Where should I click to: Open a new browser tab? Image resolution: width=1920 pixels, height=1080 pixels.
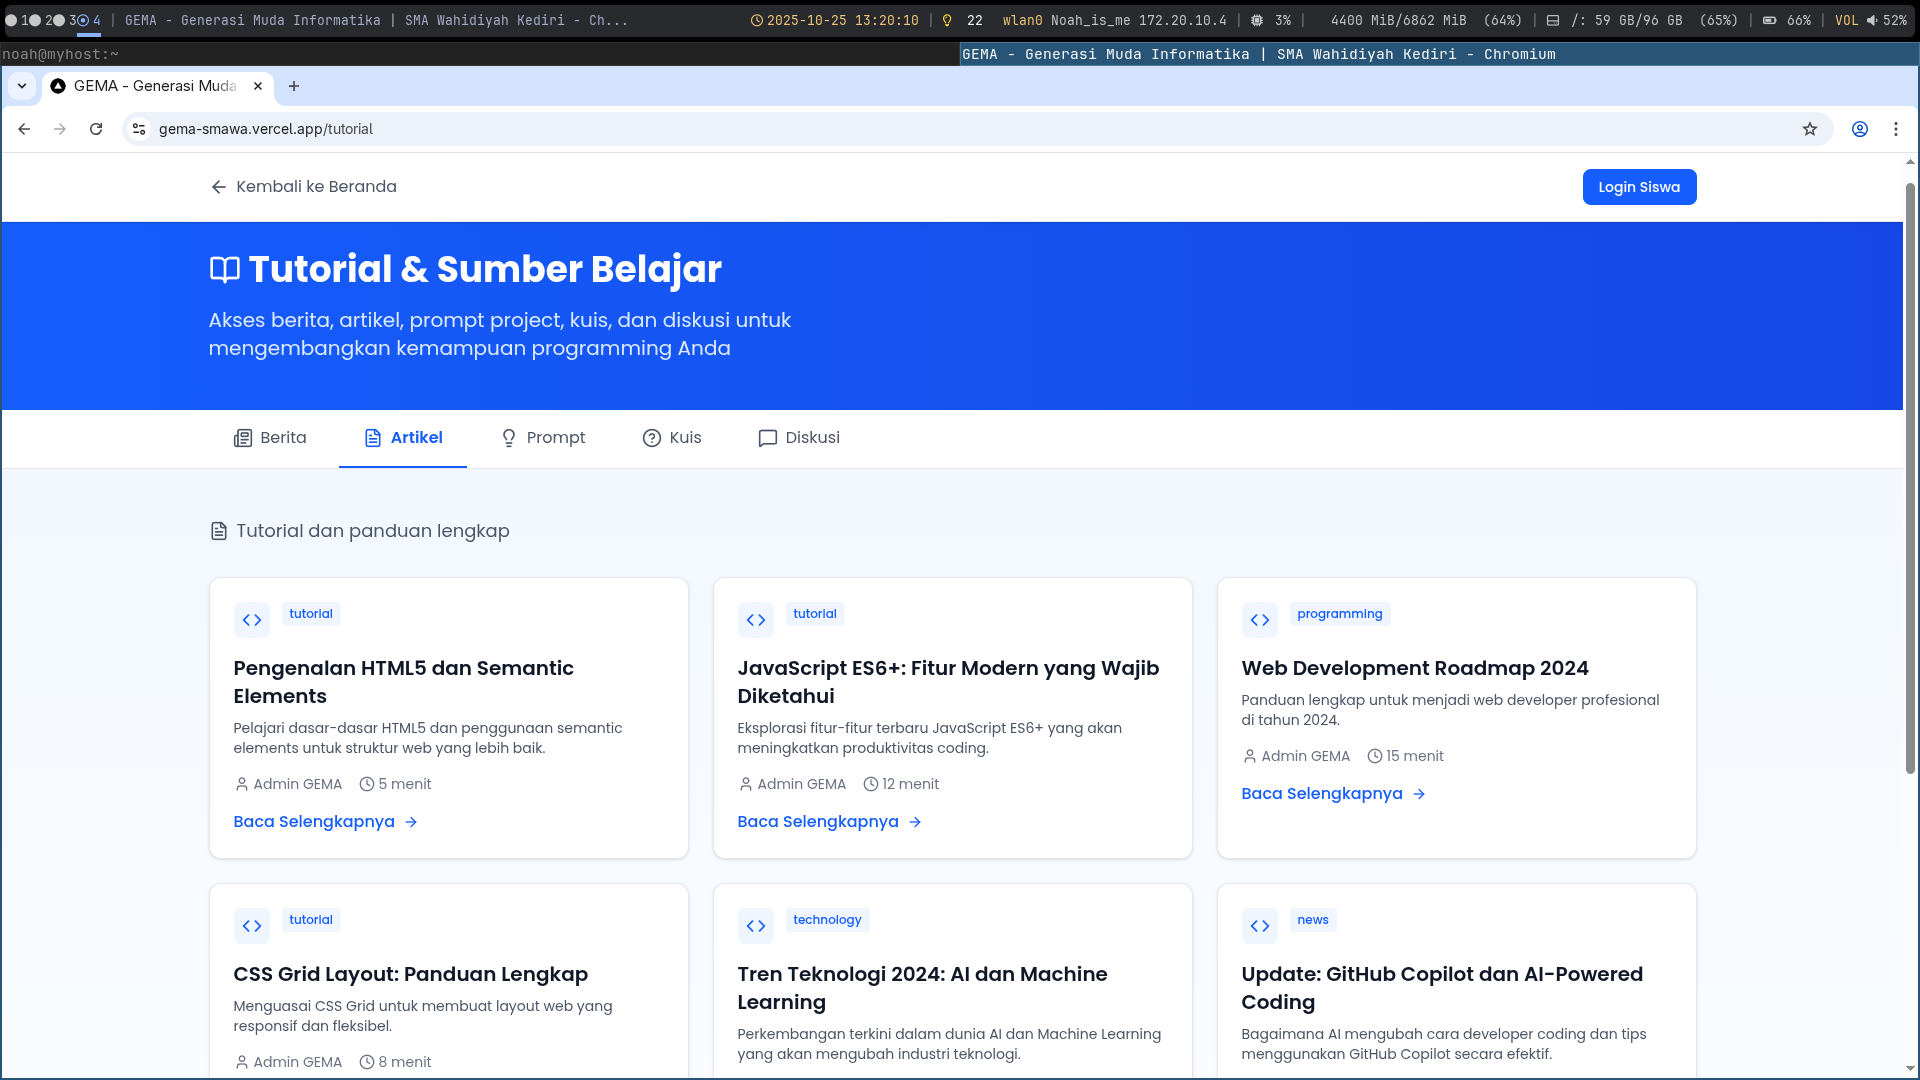pos(294,86)
